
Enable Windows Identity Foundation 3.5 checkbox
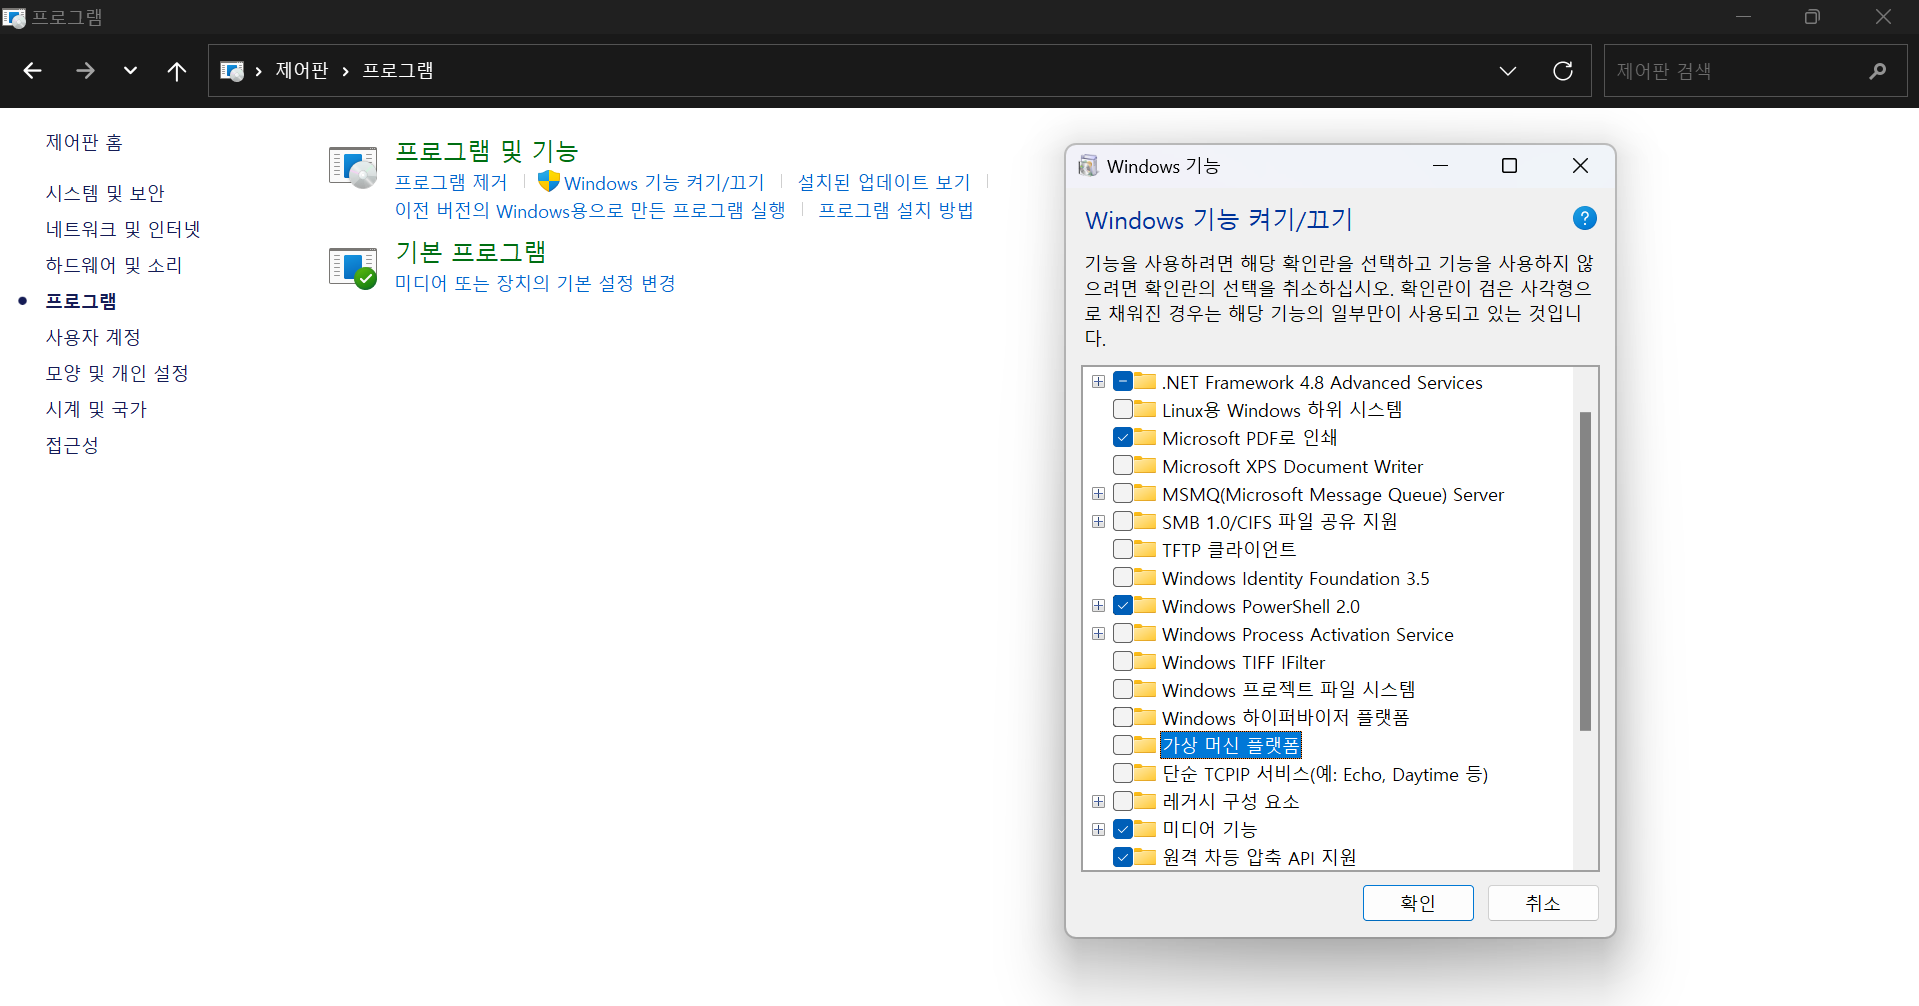coord(1123,577)
